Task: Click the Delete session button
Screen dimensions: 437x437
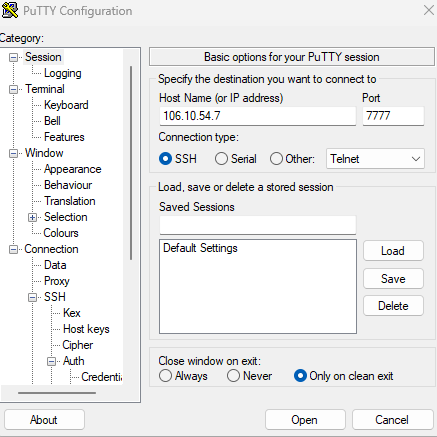Action: click(393, 306)
